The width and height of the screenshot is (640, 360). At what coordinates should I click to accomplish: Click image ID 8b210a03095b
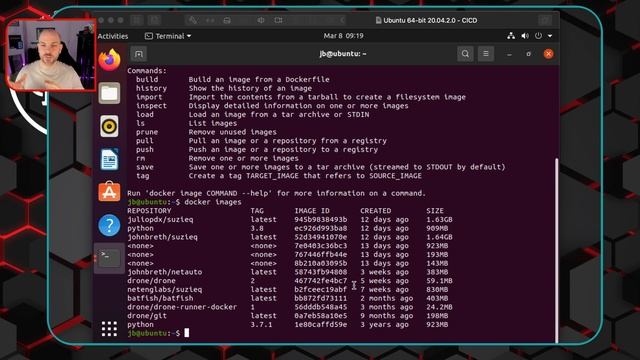(321, 263)
